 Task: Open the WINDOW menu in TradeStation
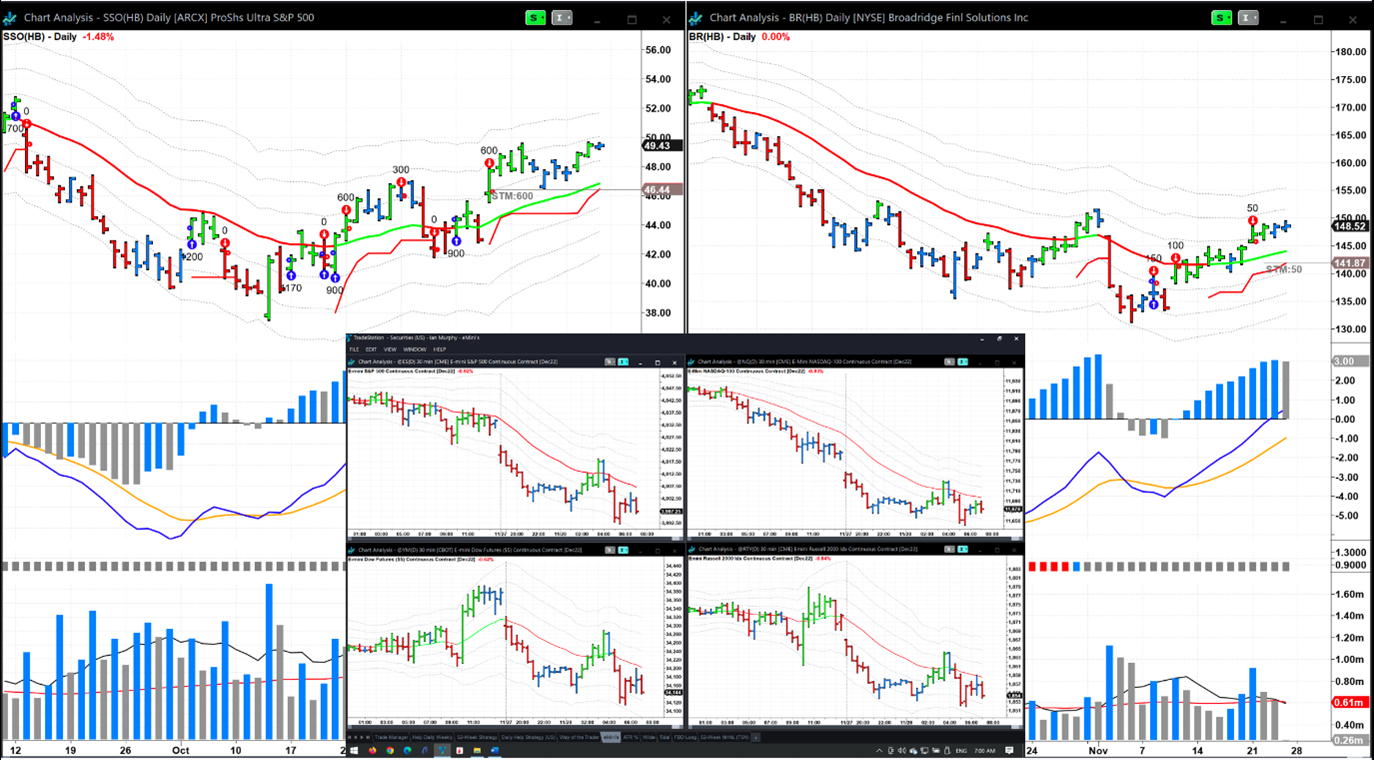(x=414, y=349)
